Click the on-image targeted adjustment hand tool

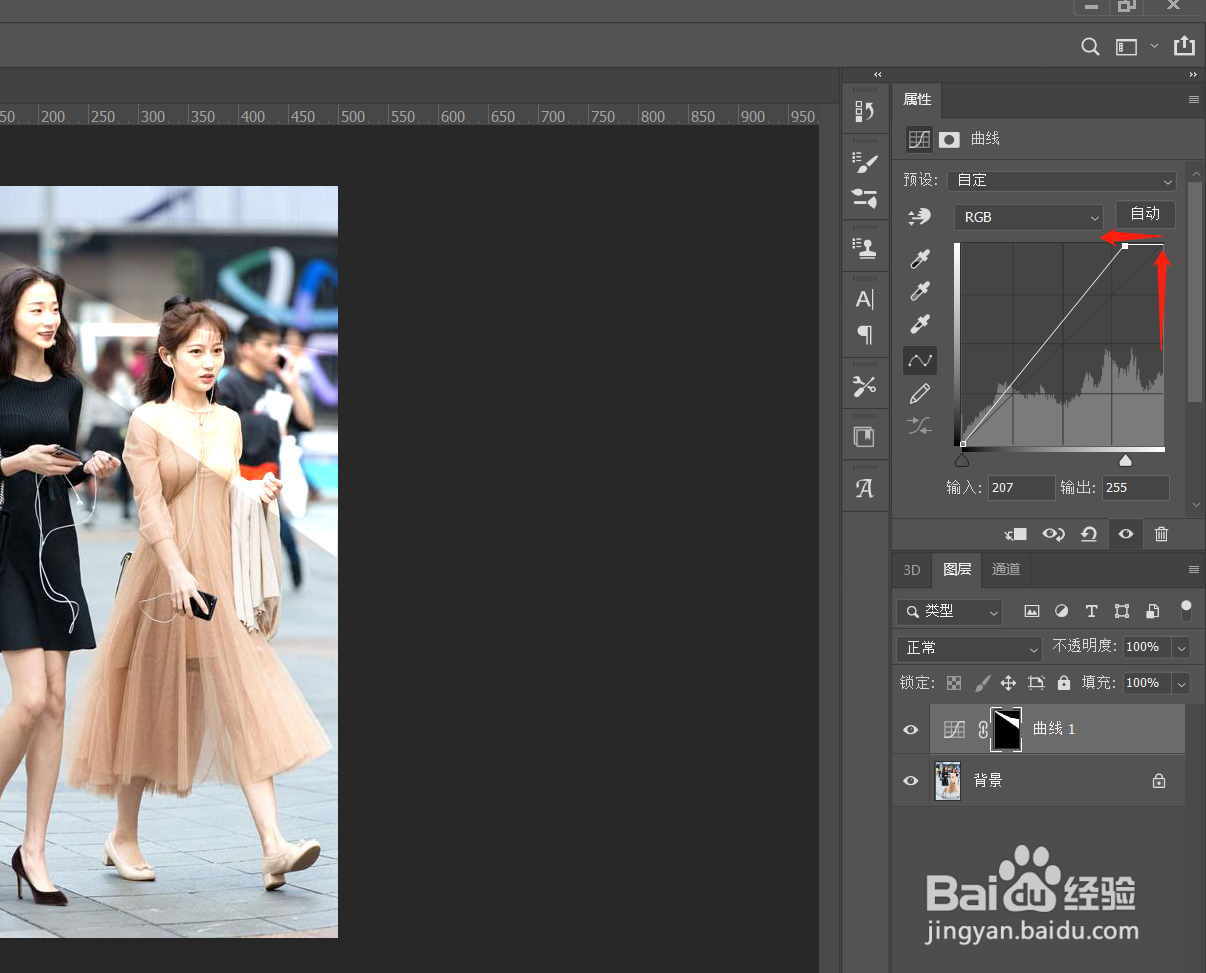[919, 216]
